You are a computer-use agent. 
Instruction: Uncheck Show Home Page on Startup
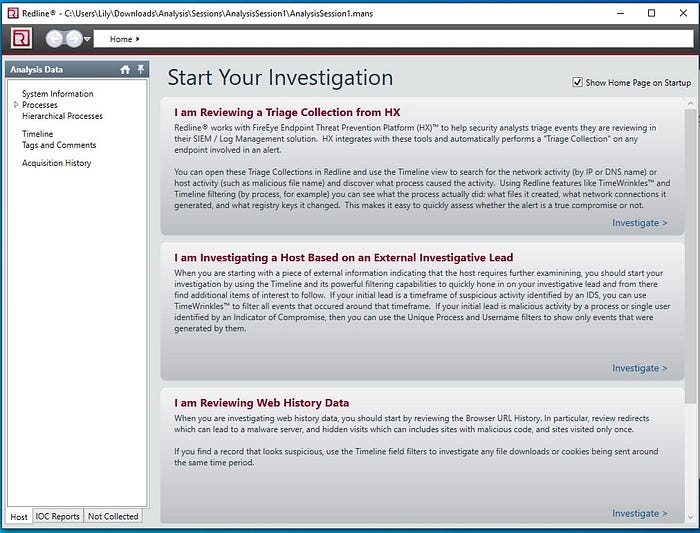pyautogui.click(x=577, y=82)
